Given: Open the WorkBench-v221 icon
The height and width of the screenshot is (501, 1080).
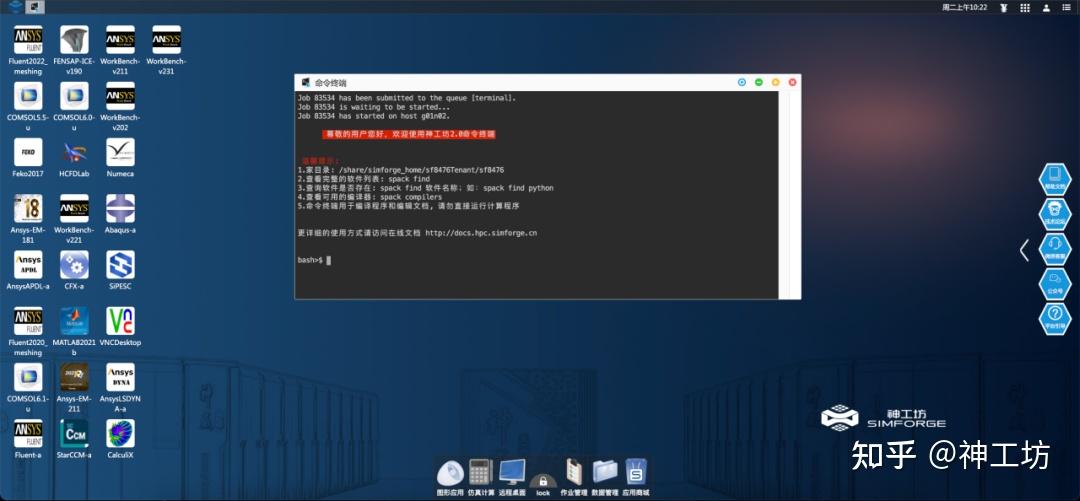Looking at the screenshot, I should click(74, 208).
